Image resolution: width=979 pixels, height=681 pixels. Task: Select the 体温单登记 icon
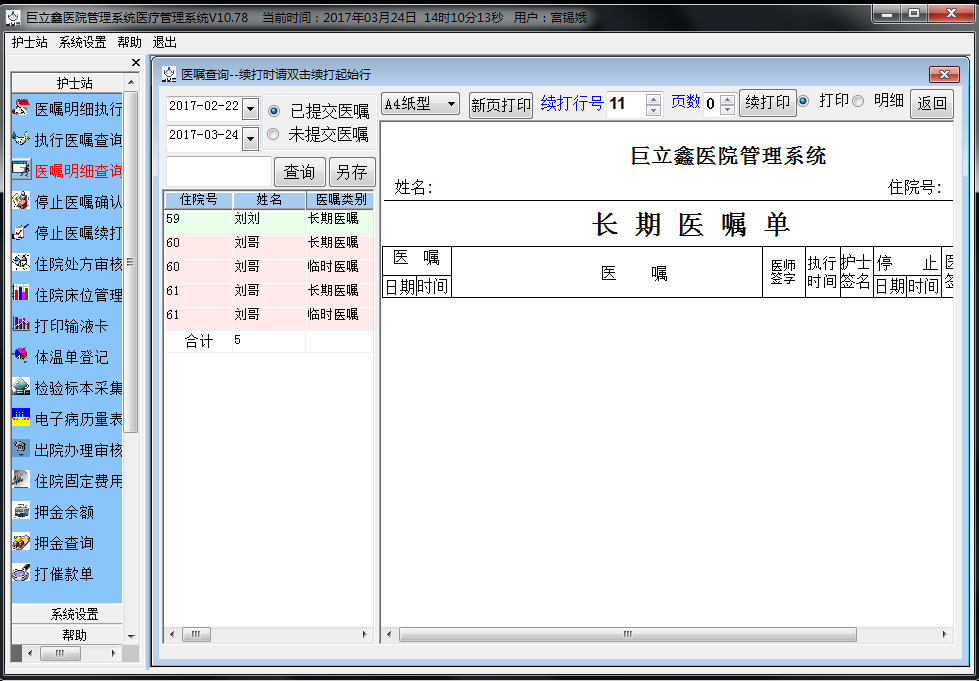(x=21, y=356)
